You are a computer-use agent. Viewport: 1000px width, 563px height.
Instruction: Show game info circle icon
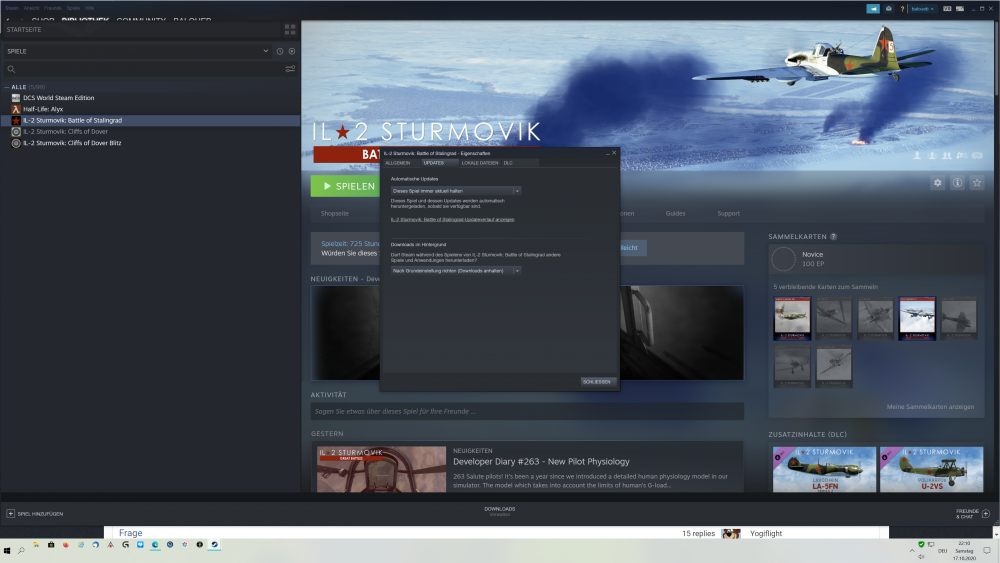957,183
